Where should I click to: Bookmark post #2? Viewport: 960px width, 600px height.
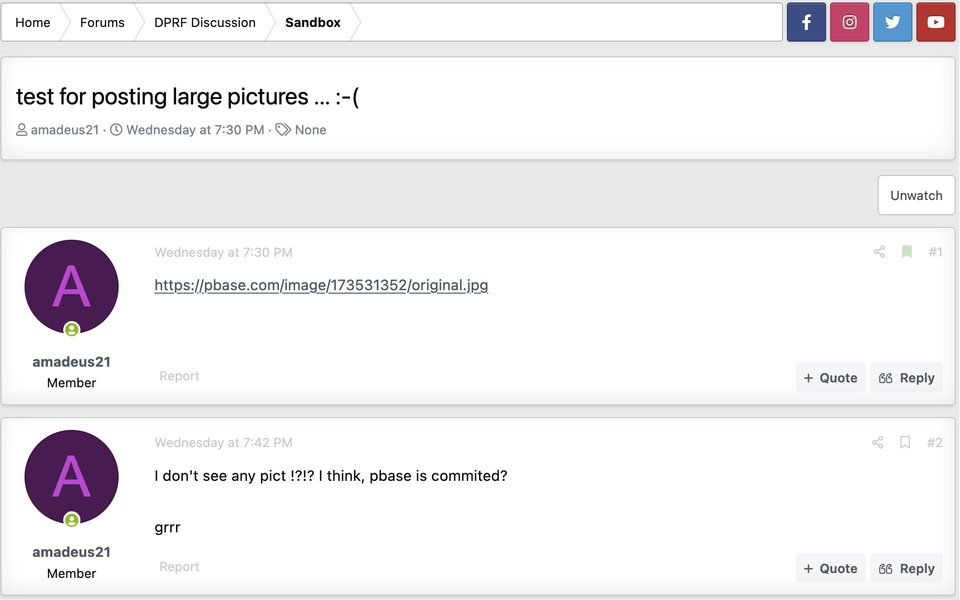(905, 442)
